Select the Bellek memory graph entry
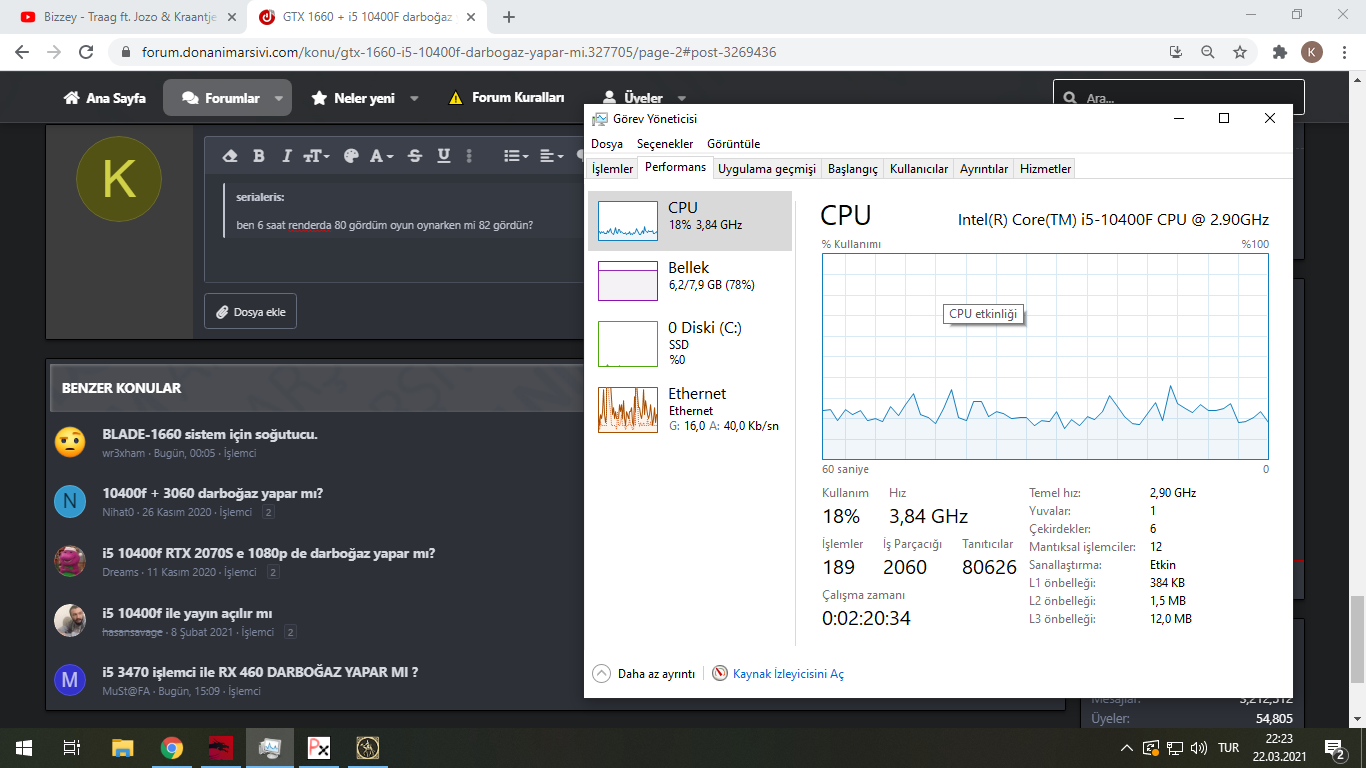The width and height of the screenshot is (1366, 768). point(690,280)
